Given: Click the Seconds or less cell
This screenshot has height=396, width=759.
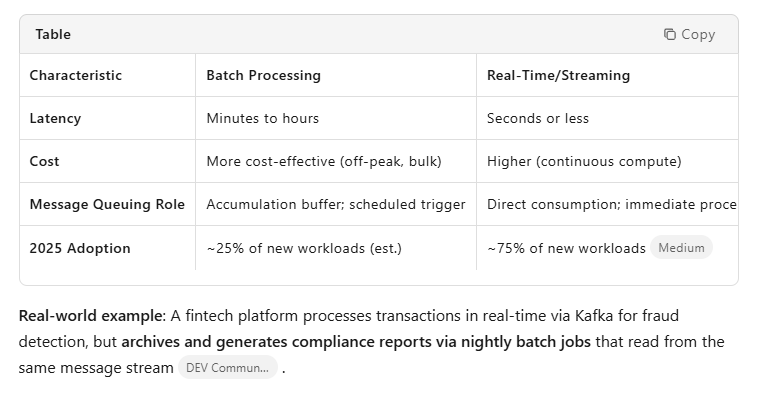Looking at the screenshot, I should click(537, 119).
